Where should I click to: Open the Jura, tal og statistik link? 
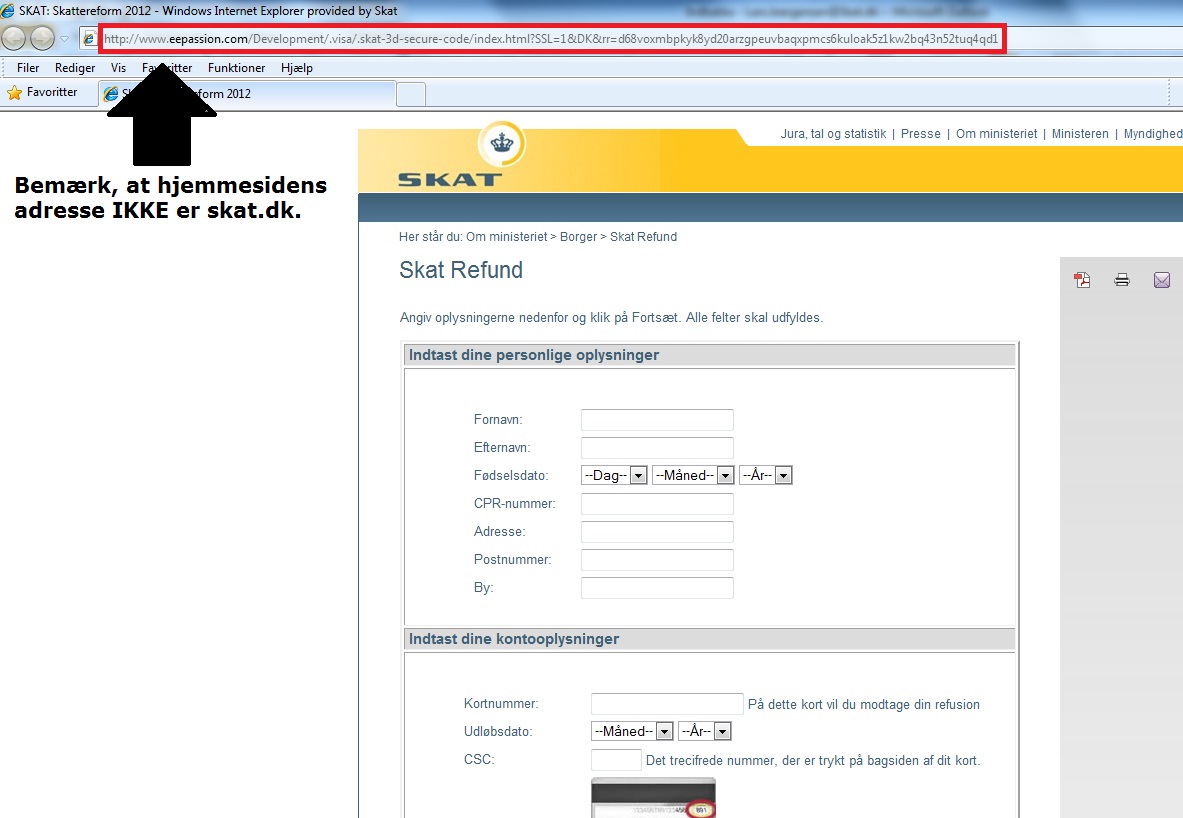pos(833,134)
